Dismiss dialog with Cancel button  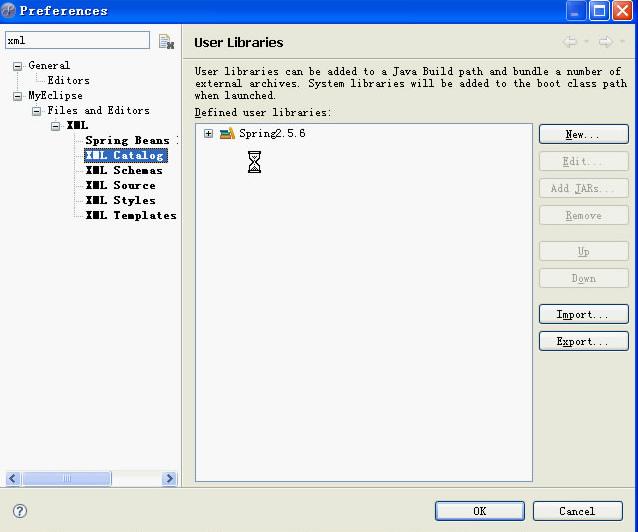pos(577,511)
